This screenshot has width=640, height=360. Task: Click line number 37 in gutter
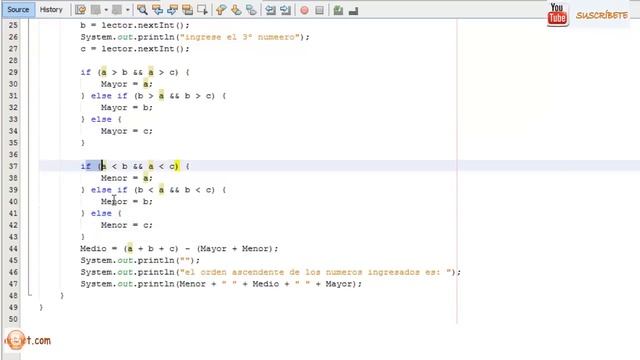click(13, 166)
